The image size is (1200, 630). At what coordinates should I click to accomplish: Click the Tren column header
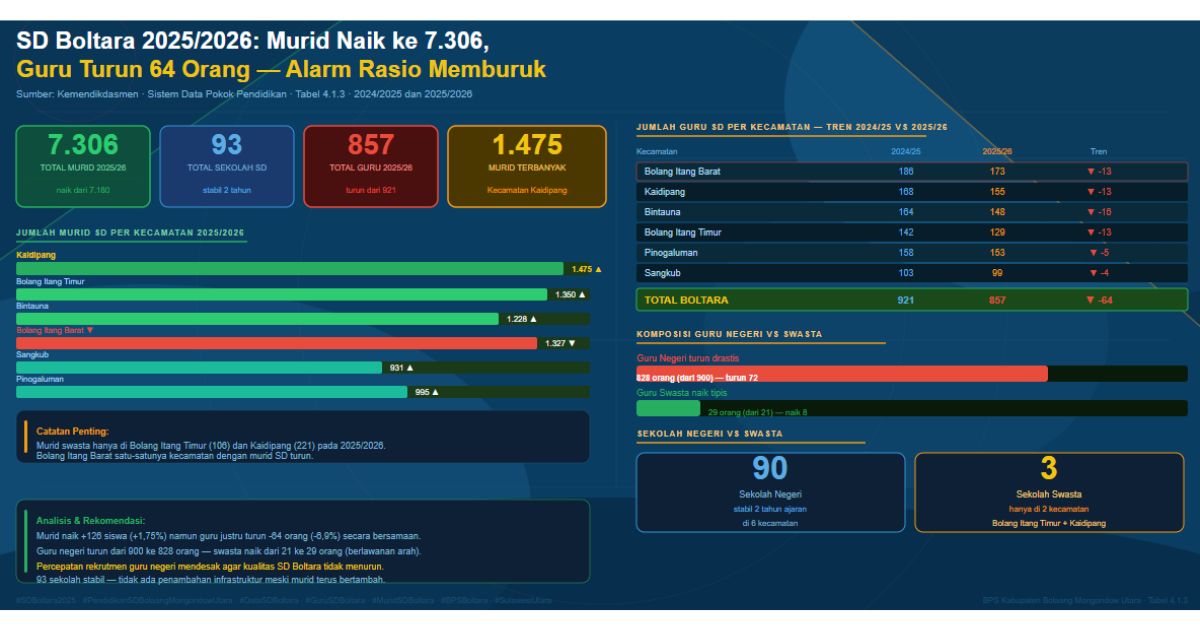pyautogui.click(x=1098, y=152)
